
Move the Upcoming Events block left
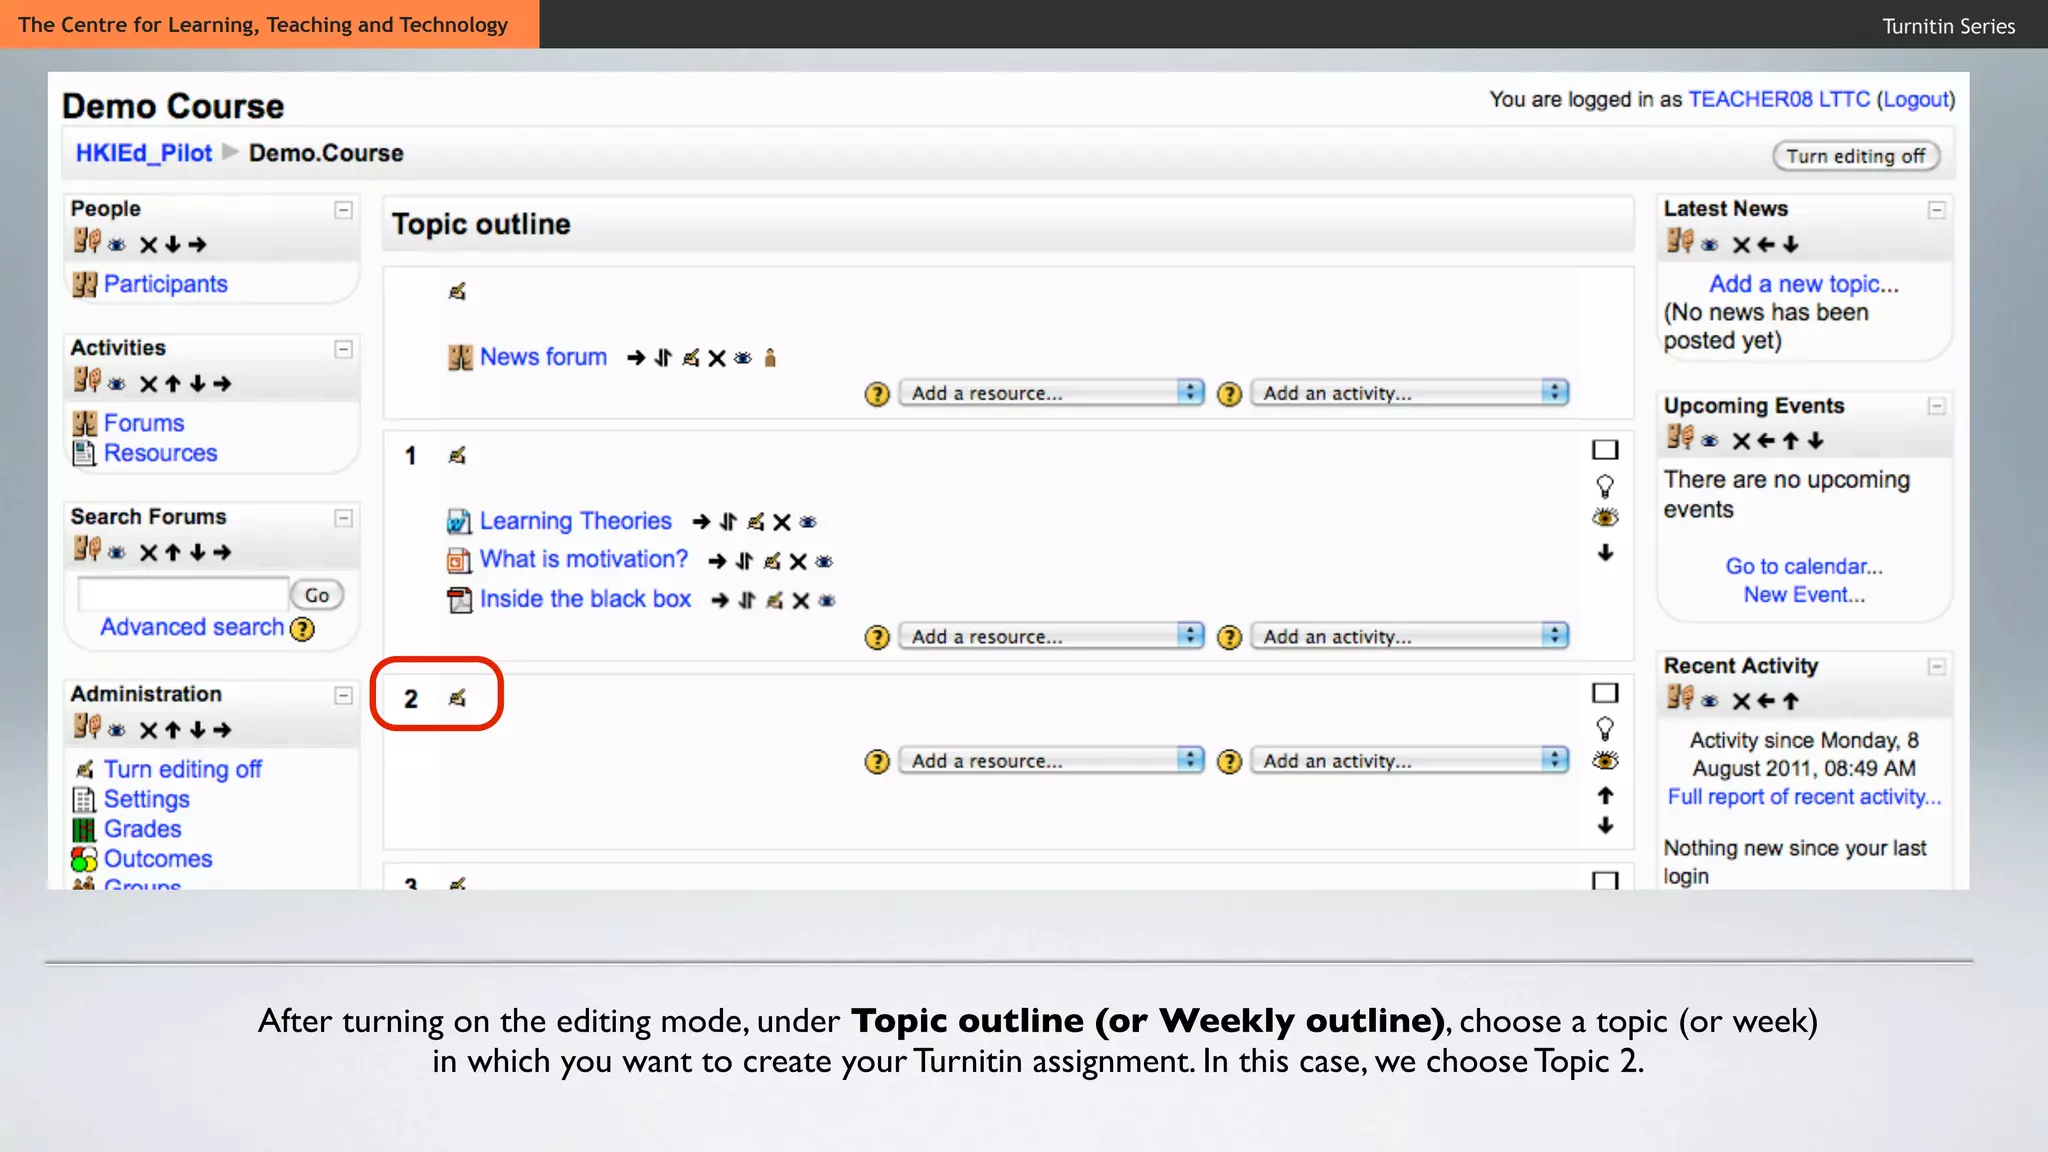point(1766,441)
